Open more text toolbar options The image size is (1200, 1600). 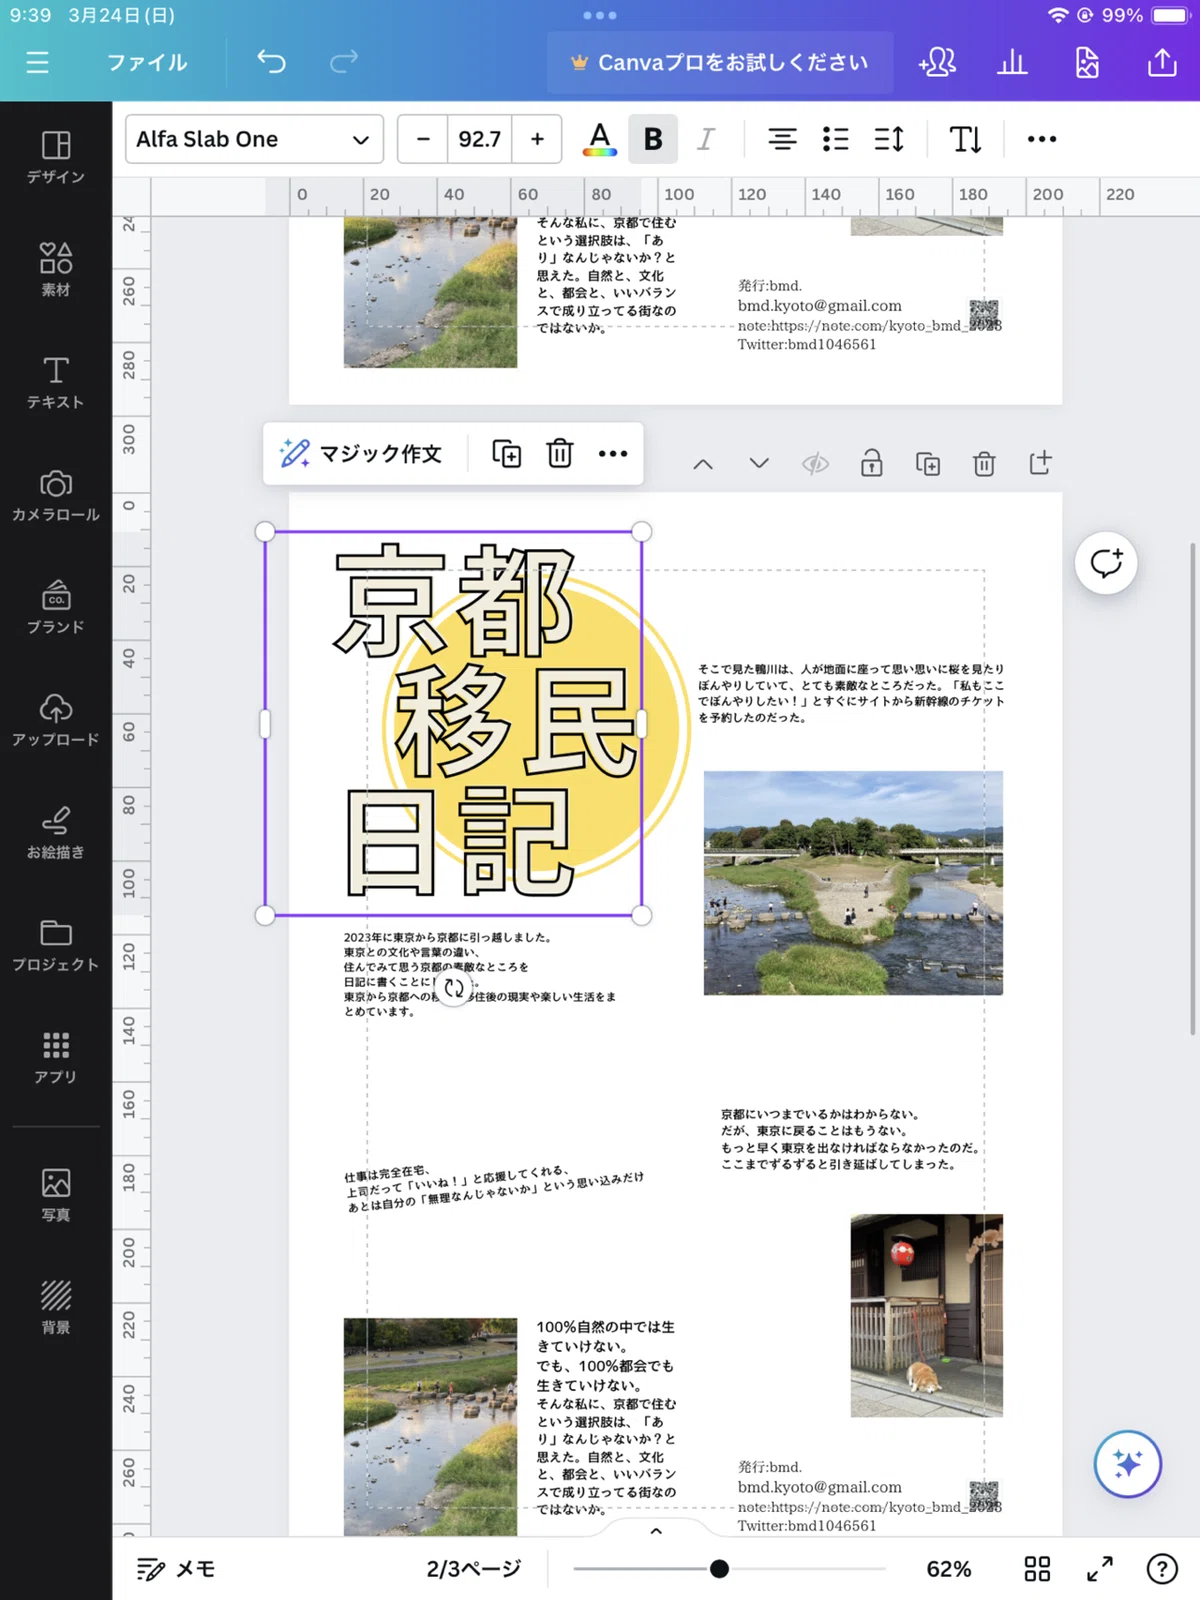[1042, 139]
